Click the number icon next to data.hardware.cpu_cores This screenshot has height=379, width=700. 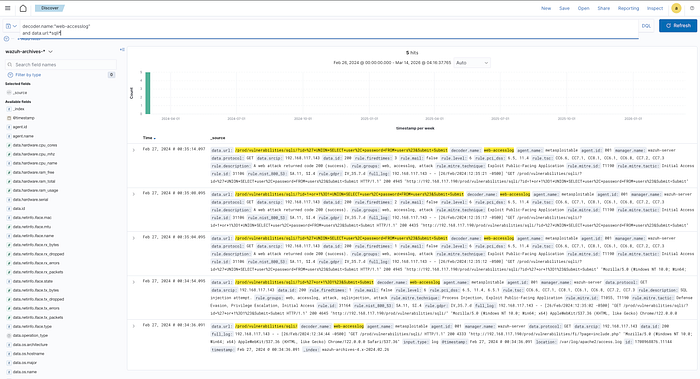(x=9, y=145)
